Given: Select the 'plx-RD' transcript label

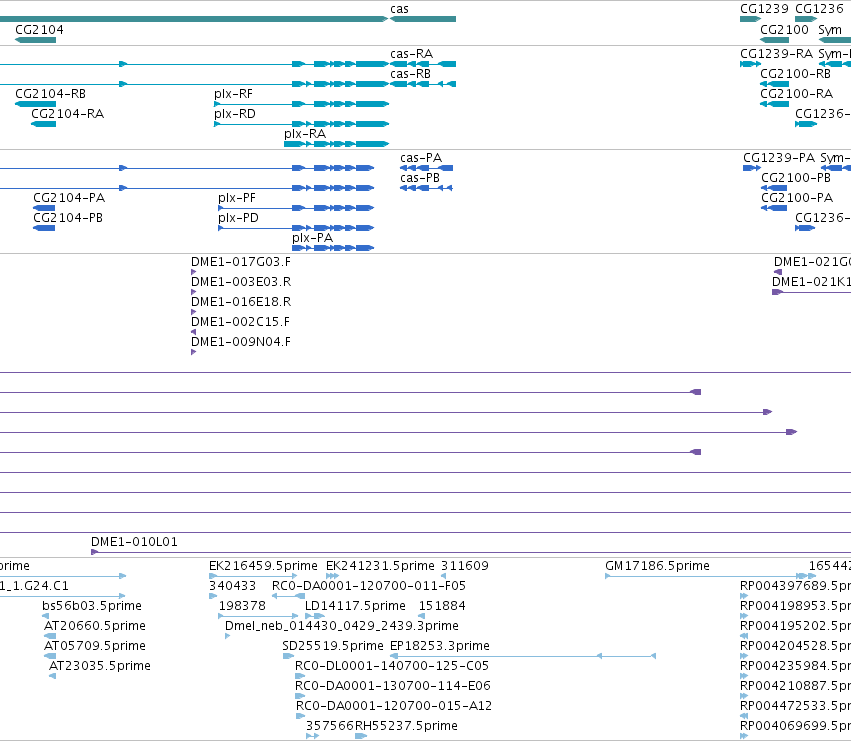Looking at the screenshot, I should point(234,114).
